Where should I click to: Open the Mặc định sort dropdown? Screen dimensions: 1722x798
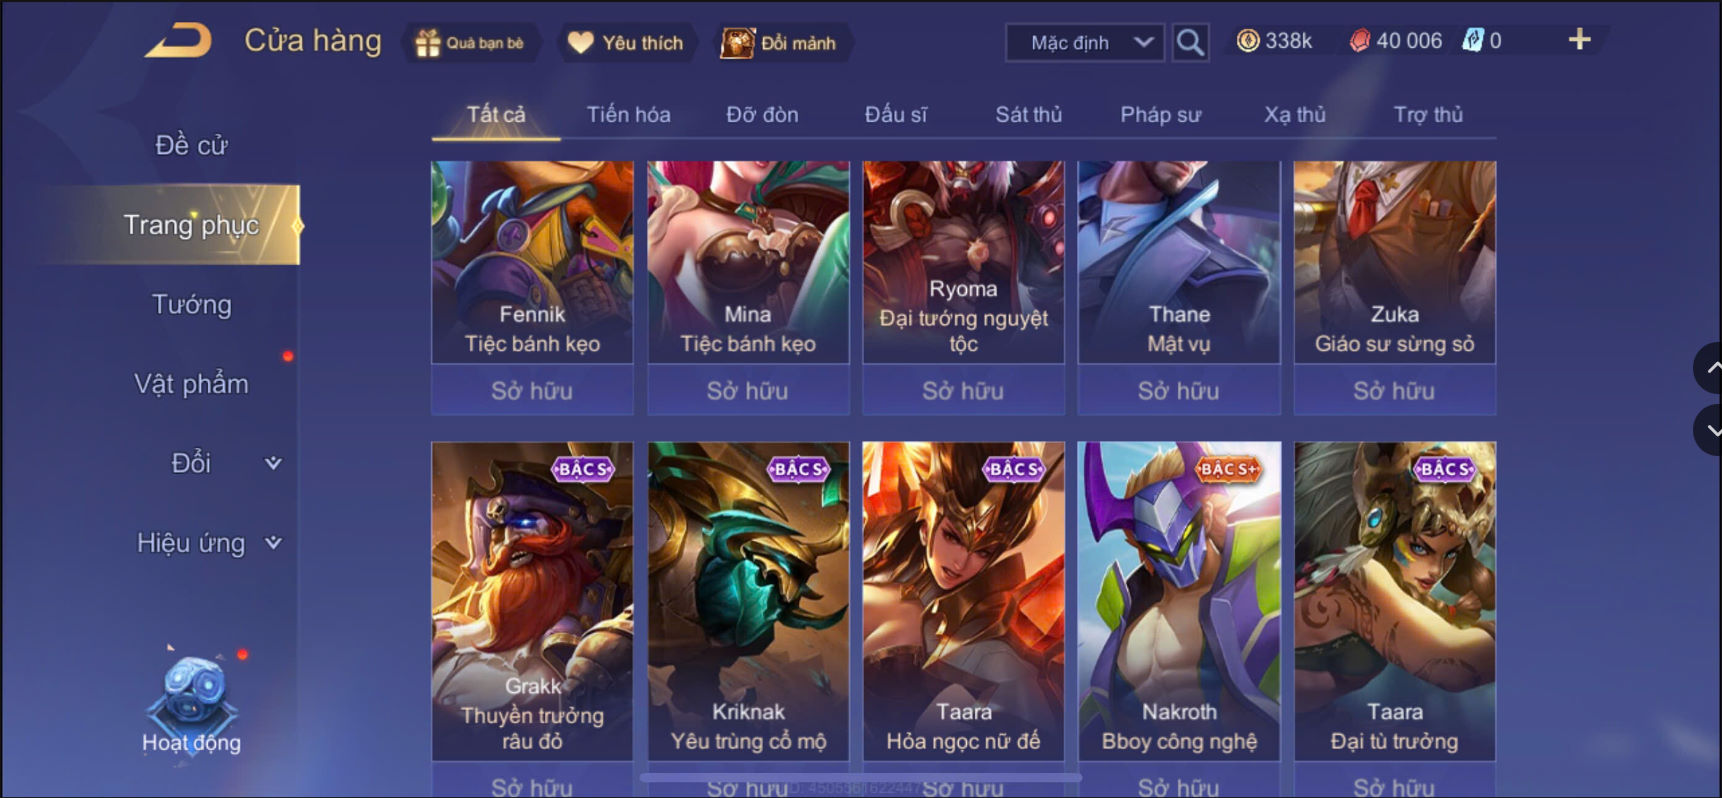[x=1085, y=43]
